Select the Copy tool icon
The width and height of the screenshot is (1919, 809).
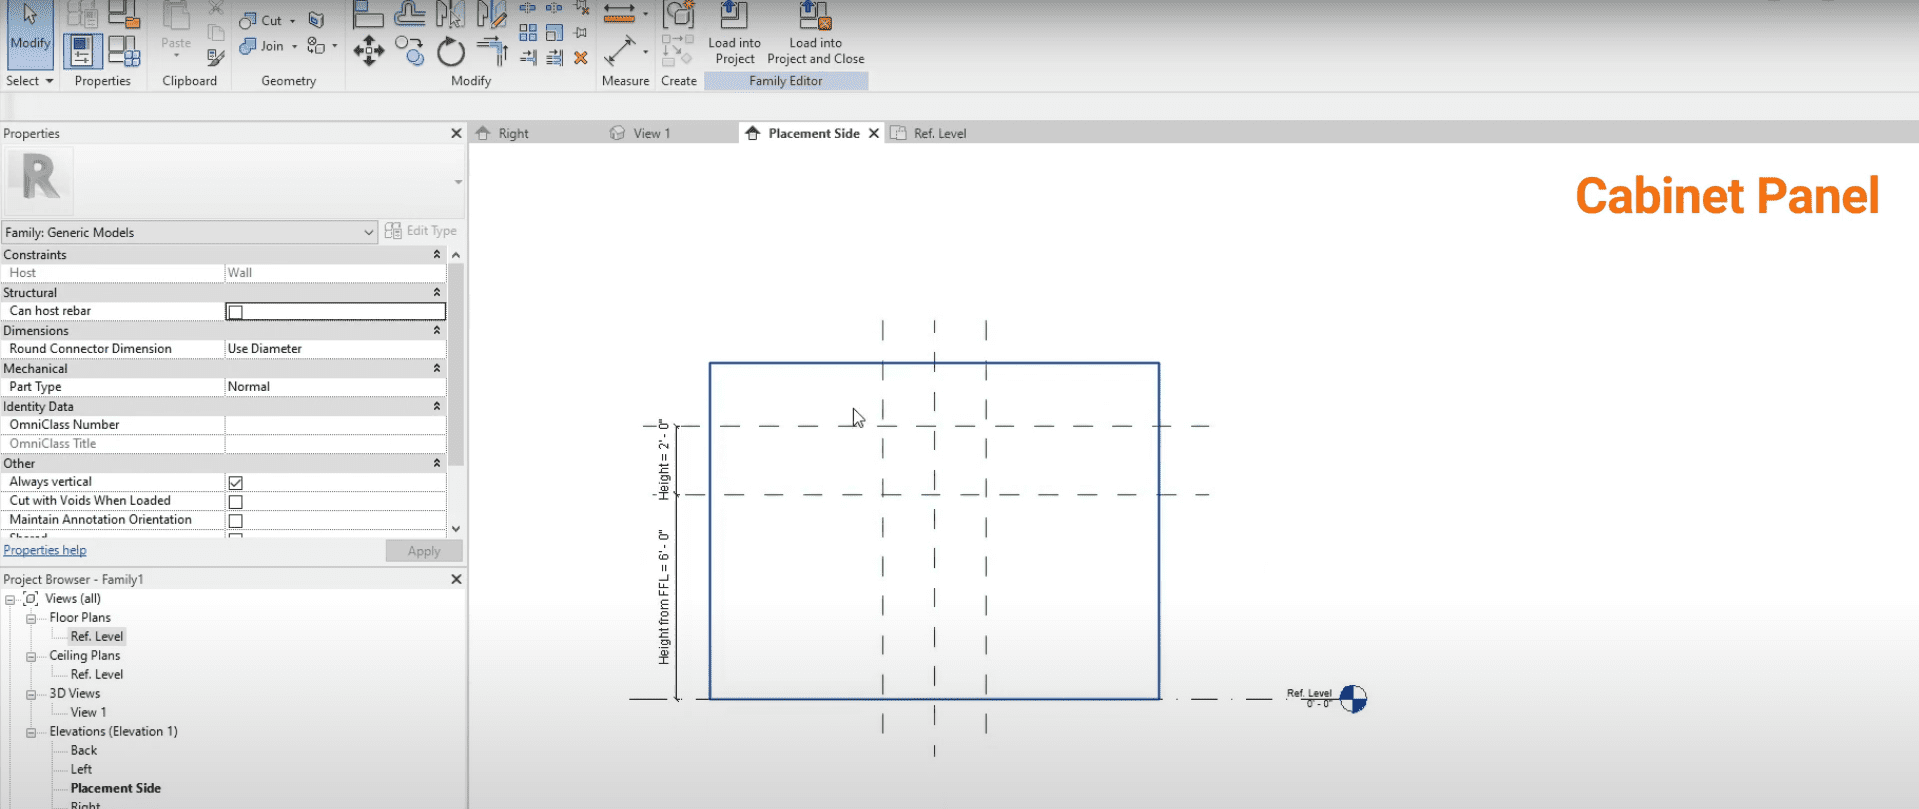[409, 50]
